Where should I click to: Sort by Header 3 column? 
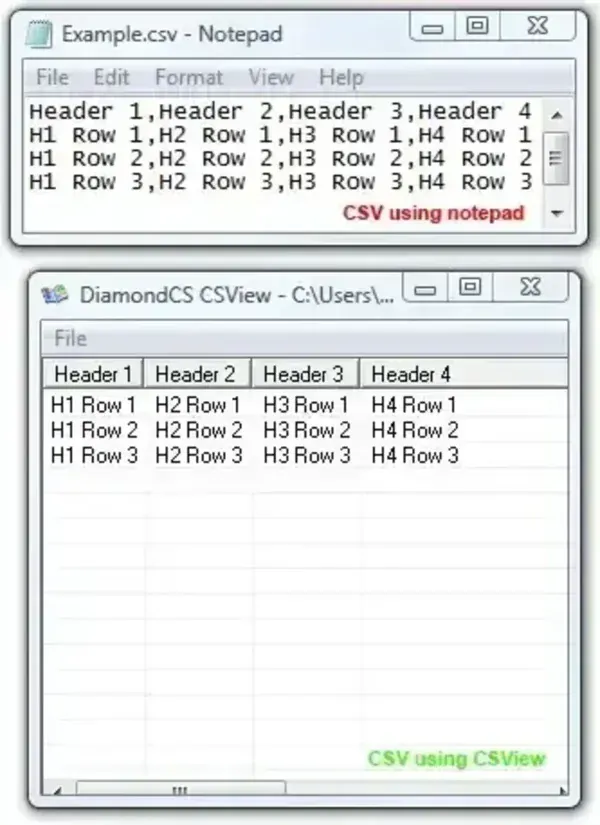(x=305, y=374)
